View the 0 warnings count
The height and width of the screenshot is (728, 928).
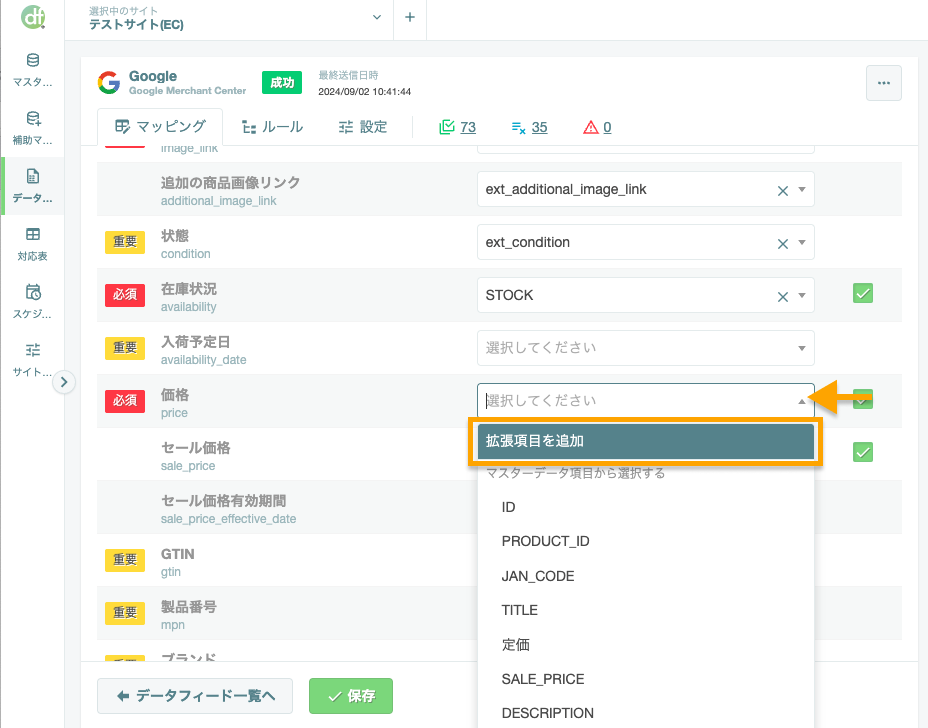(x=597, y=127)
